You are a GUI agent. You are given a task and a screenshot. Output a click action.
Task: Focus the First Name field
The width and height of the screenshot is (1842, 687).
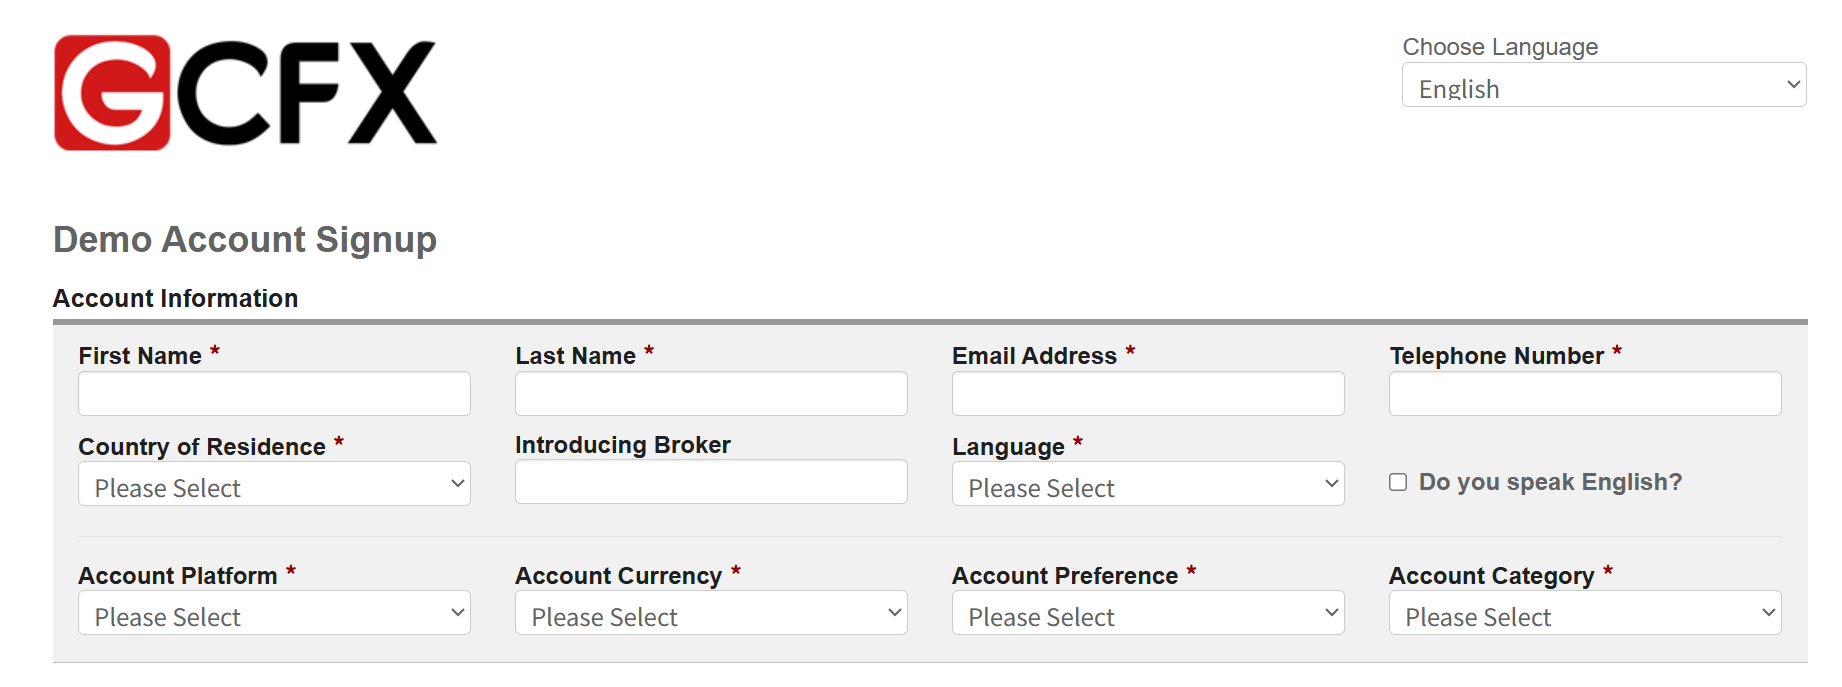pyautogui.click(x=274, y=394)
